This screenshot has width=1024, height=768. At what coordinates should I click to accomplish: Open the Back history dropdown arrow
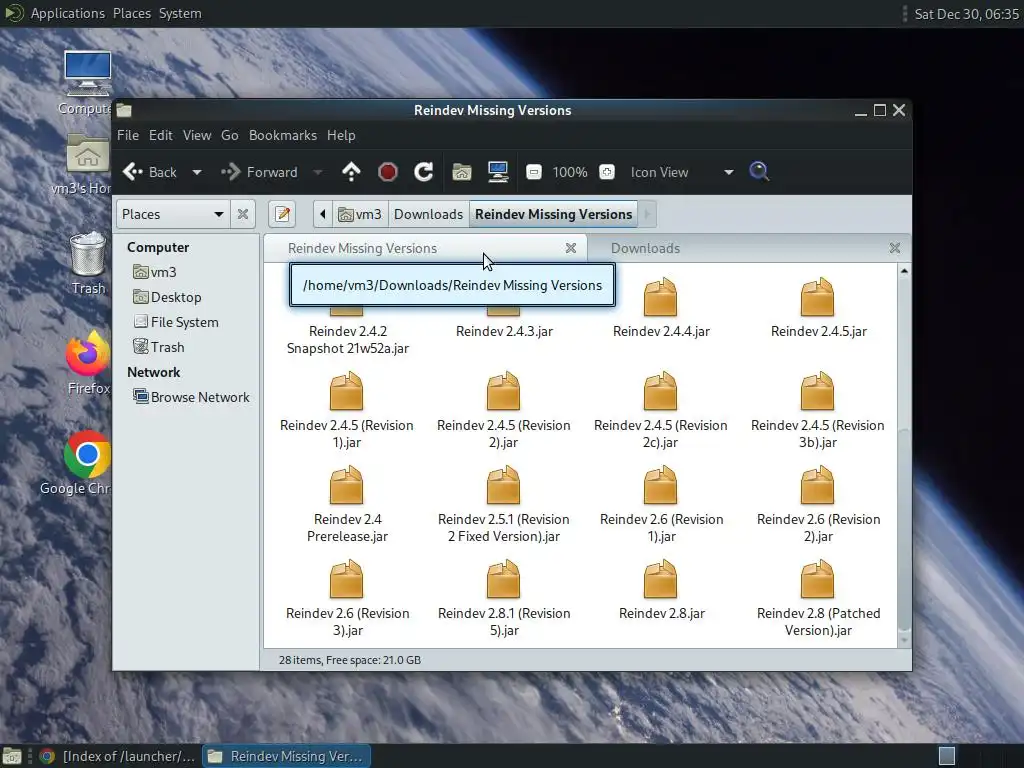pyautogui.click(x=197, y=172)
